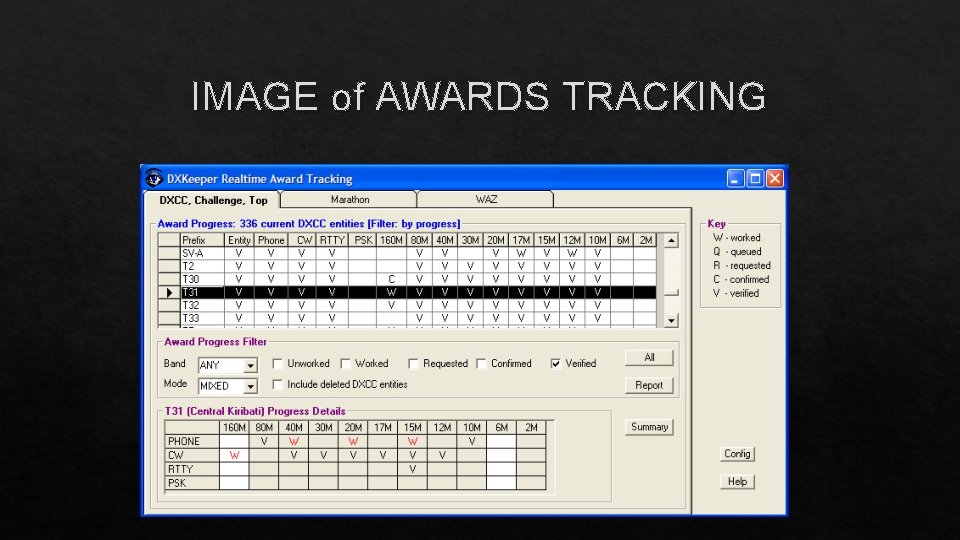
Task: Enable the Unworked filter checkbox
Action: pos(277,364)
